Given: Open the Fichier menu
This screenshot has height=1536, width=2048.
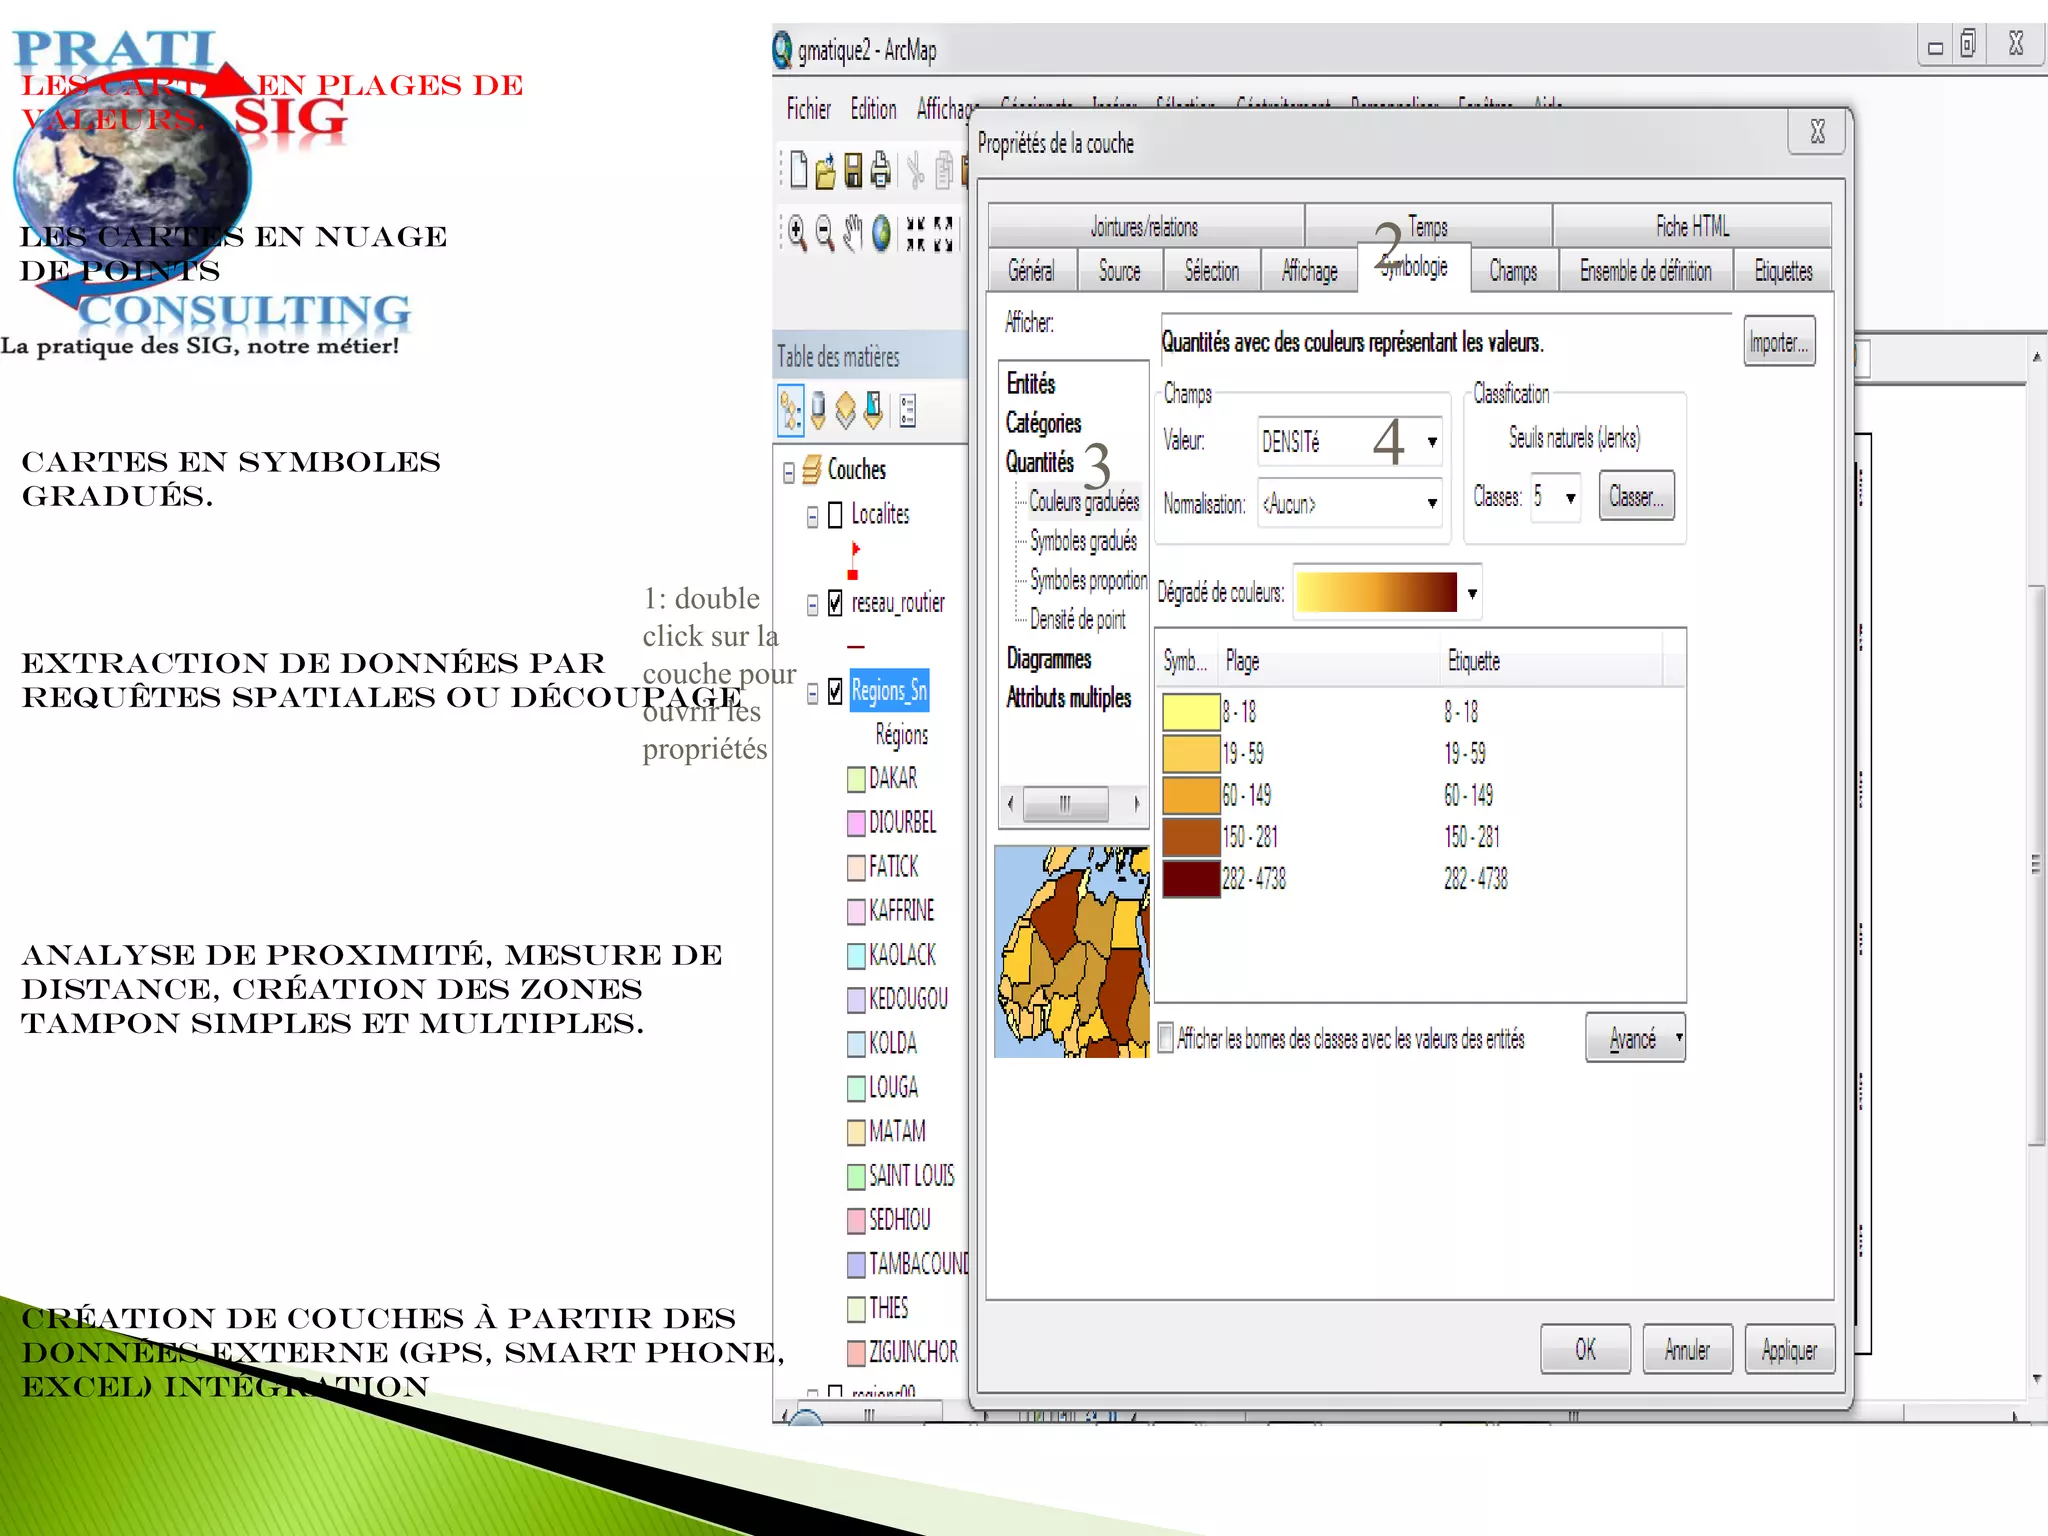Looking at the screenshot, I should pos(808,109).
